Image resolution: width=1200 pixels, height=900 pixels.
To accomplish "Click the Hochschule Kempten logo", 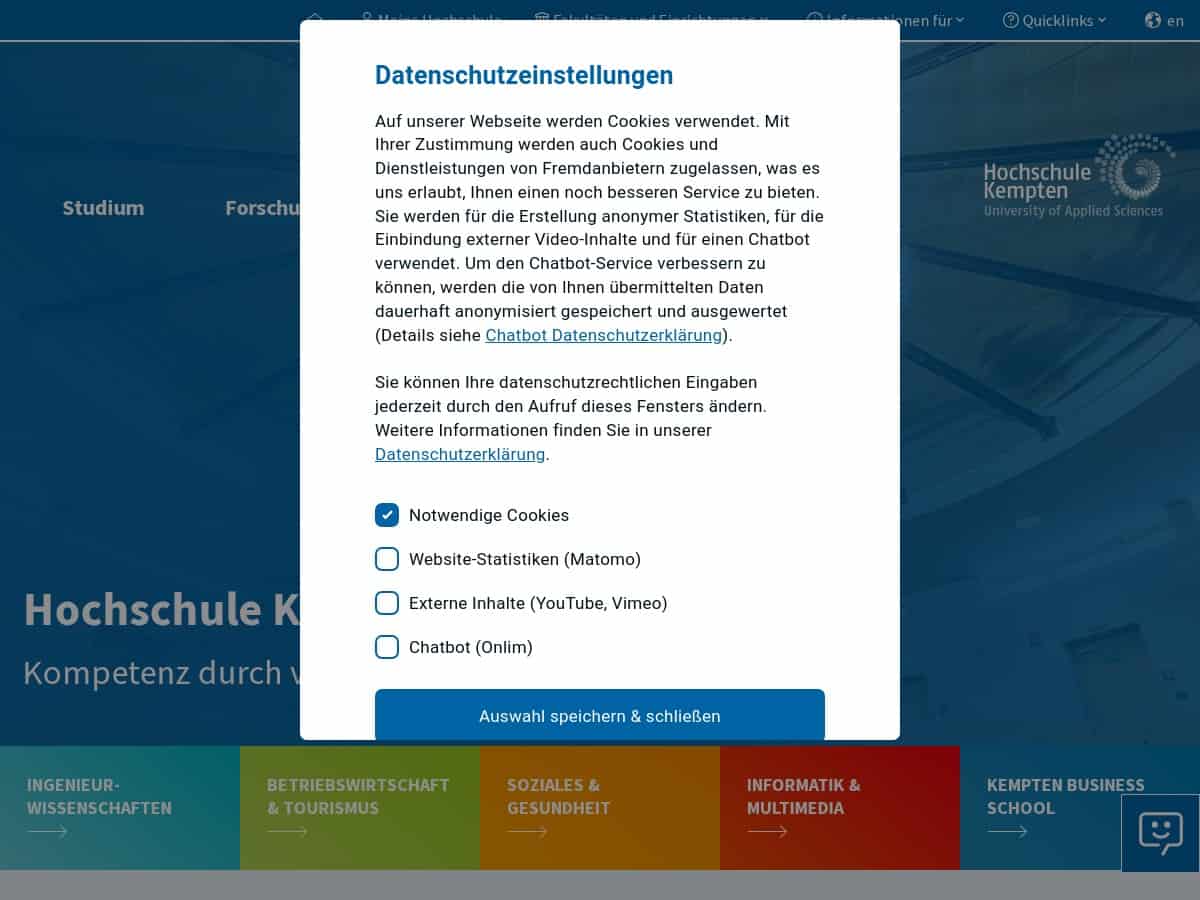I will tap(1079, 176).
